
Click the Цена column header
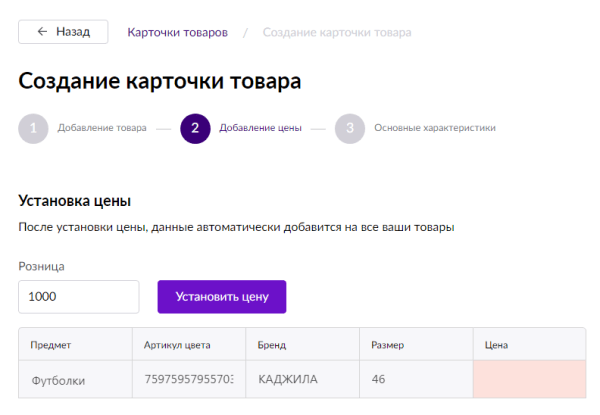(x=497, y=345)
